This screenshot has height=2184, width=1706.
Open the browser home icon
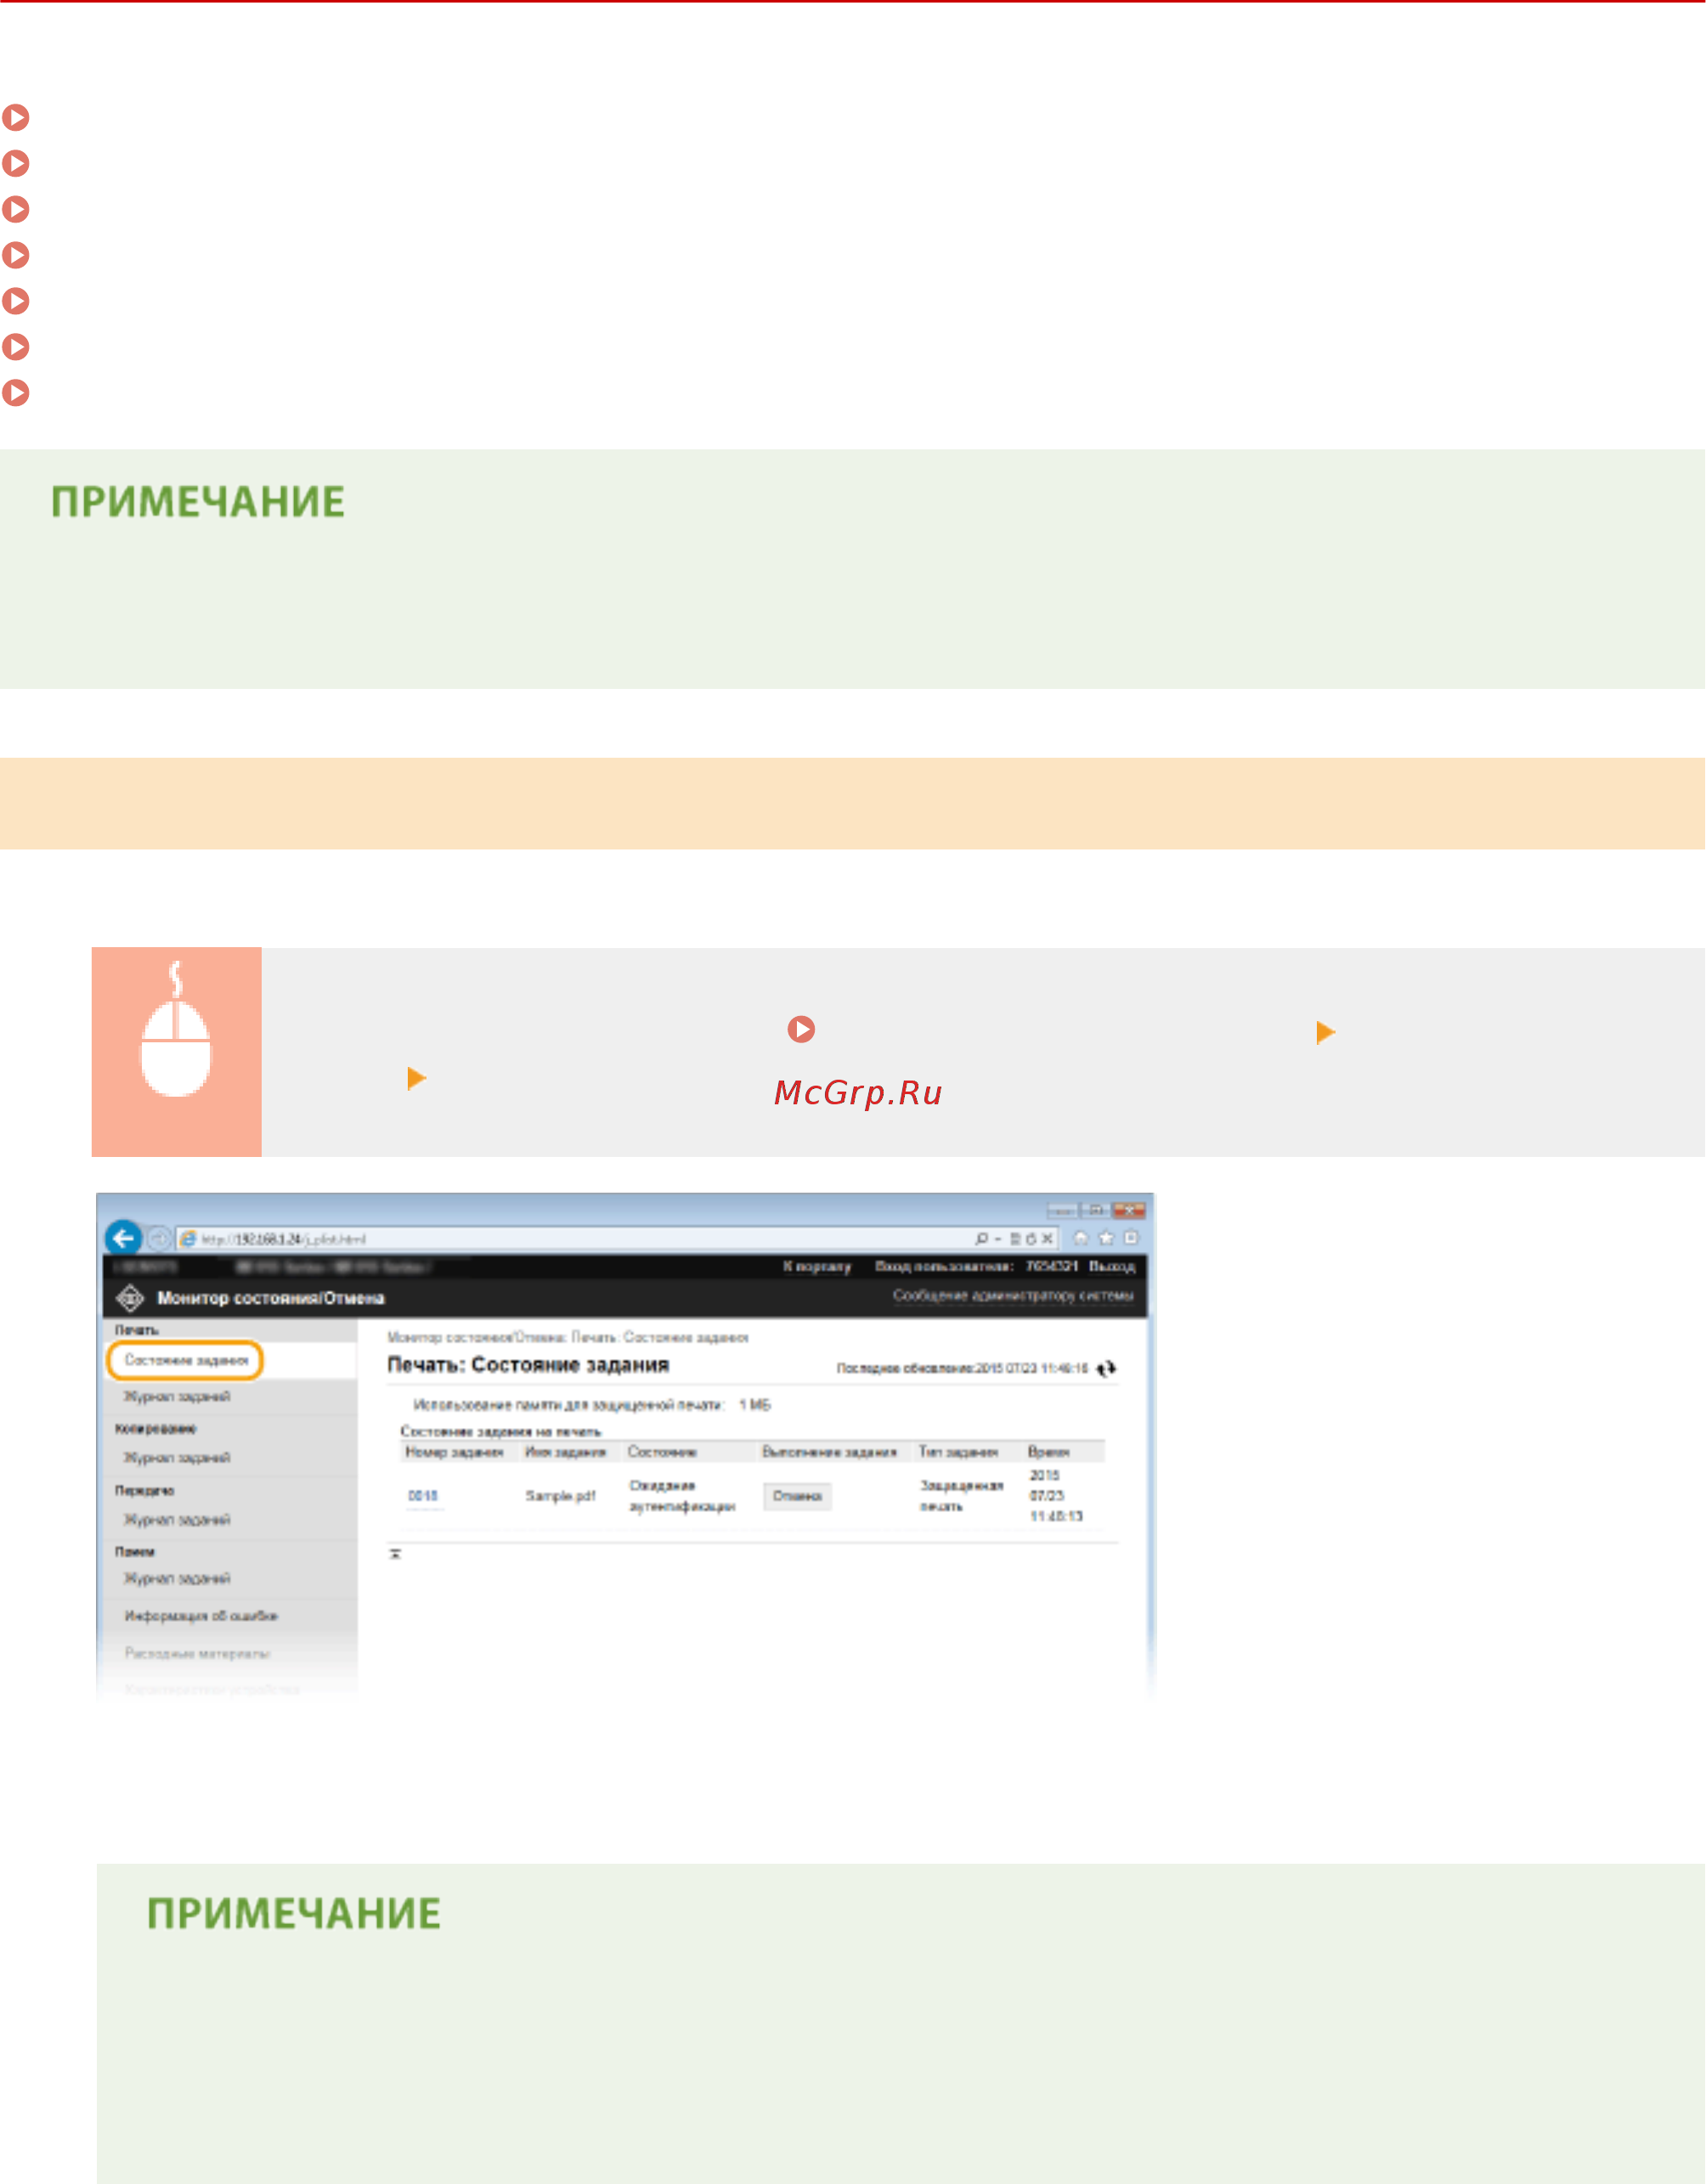[1080, 1238]
